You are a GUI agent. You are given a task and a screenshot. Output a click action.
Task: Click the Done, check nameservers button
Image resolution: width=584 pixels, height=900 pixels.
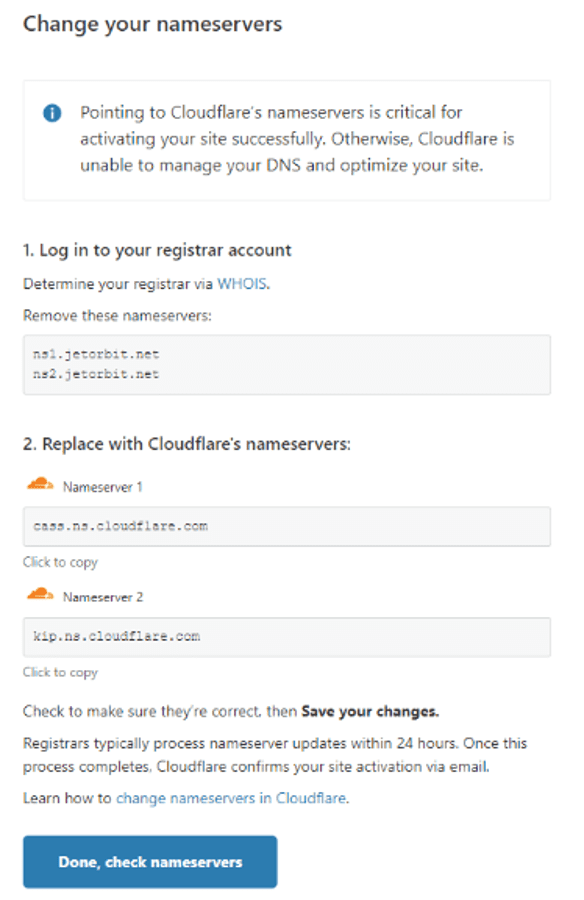click(150, 862)
